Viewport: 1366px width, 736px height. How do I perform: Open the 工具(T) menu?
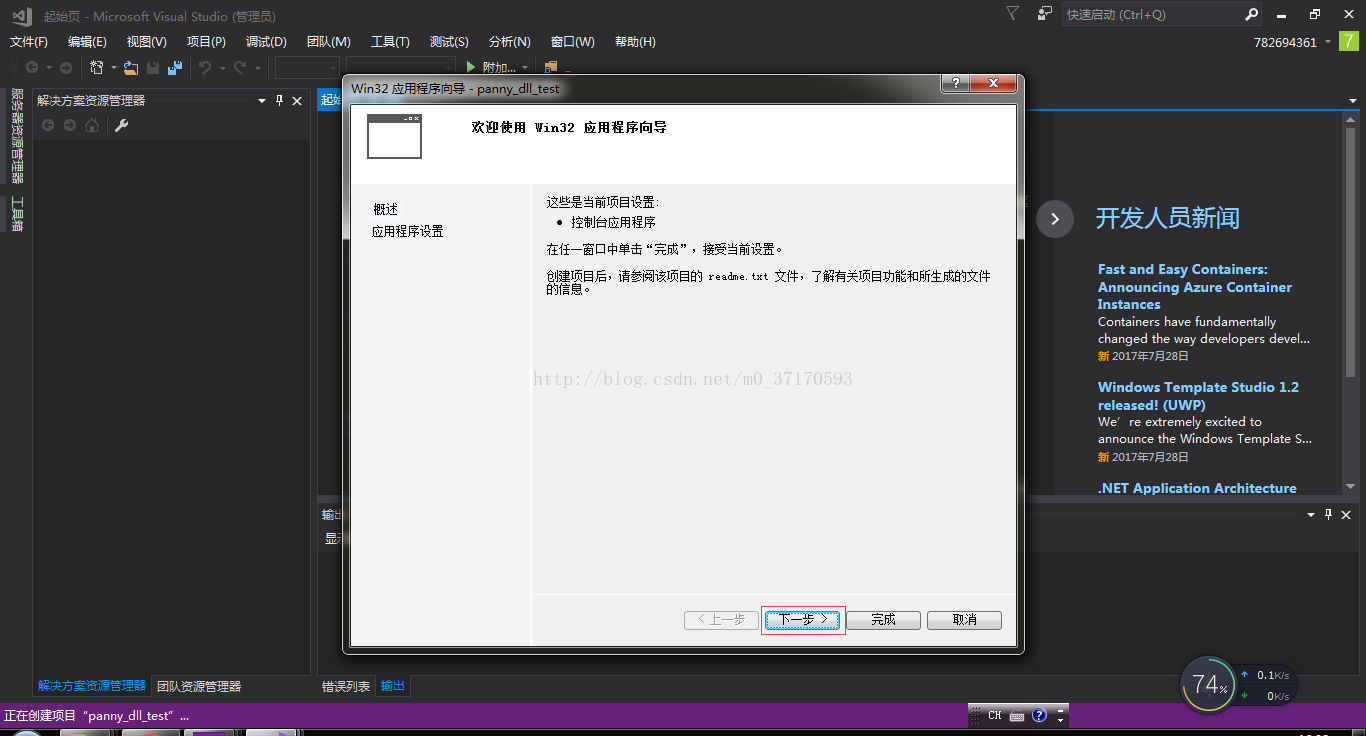390,42
